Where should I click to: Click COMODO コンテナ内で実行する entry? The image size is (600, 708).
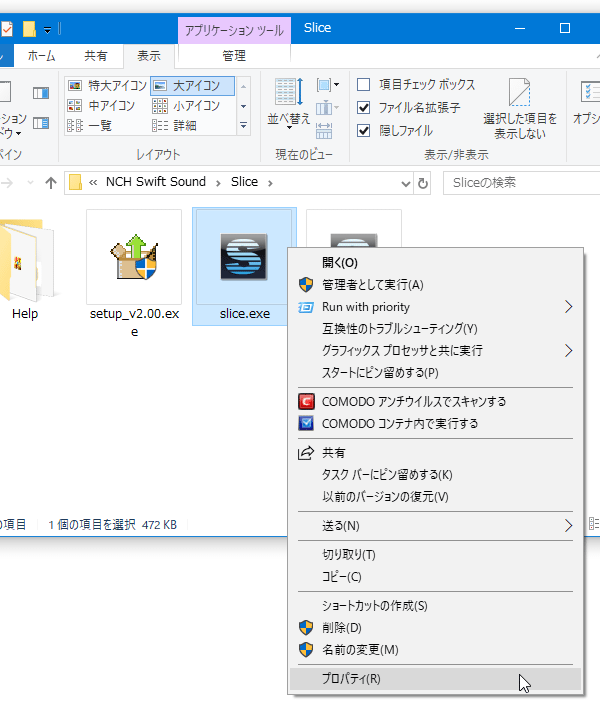pos(435,424)
